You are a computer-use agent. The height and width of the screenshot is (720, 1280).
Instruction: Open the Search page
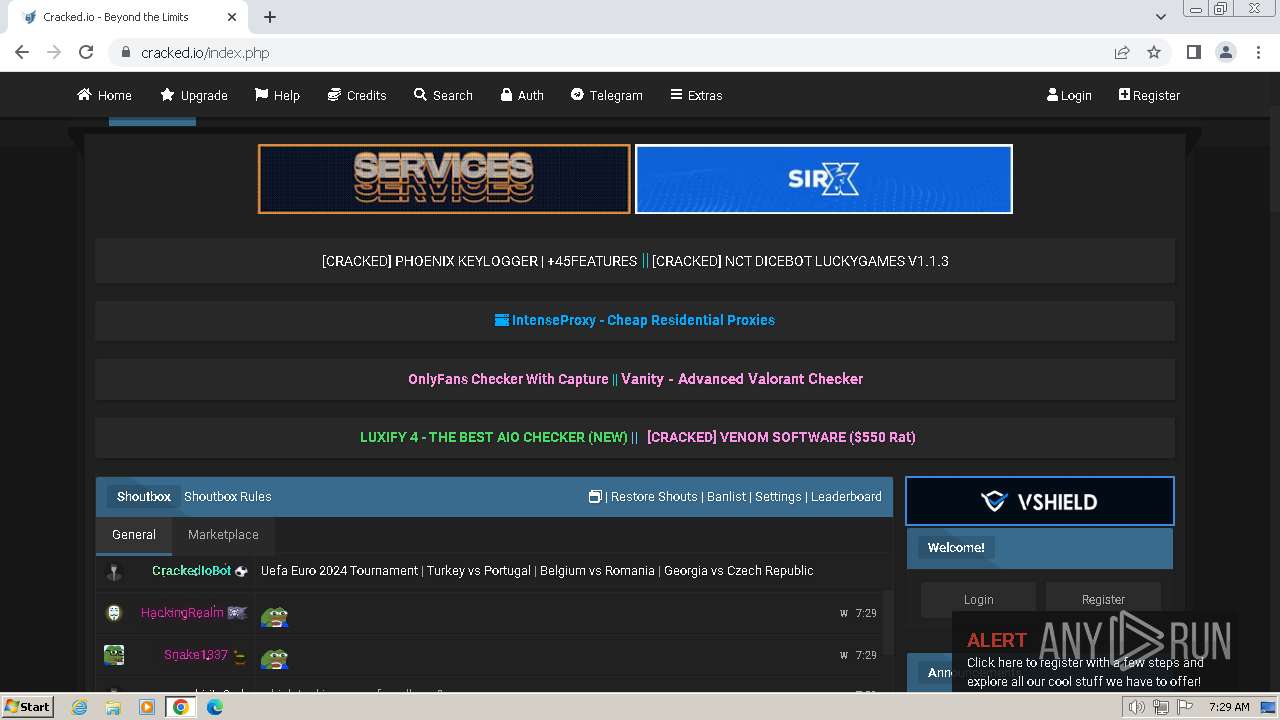pyautogui.click(x=443, y=95)
